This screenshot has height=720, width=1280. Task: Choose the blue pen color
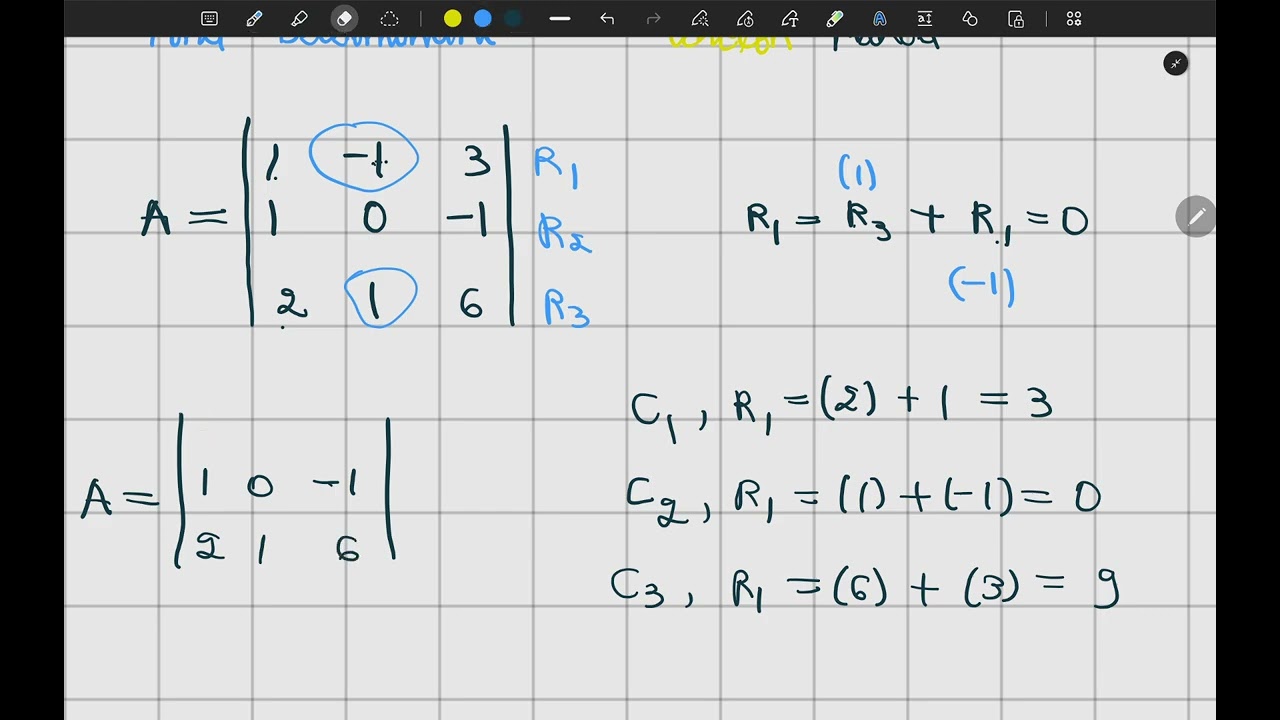(483, 19)
